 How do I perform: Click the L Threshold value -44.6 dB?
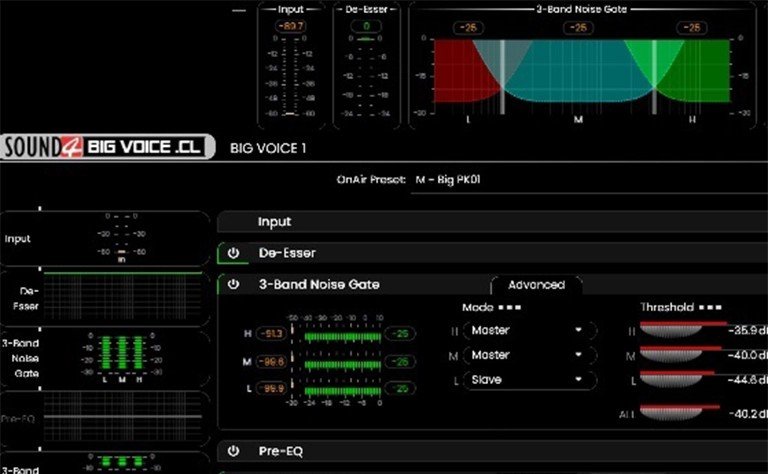[747, 380]
